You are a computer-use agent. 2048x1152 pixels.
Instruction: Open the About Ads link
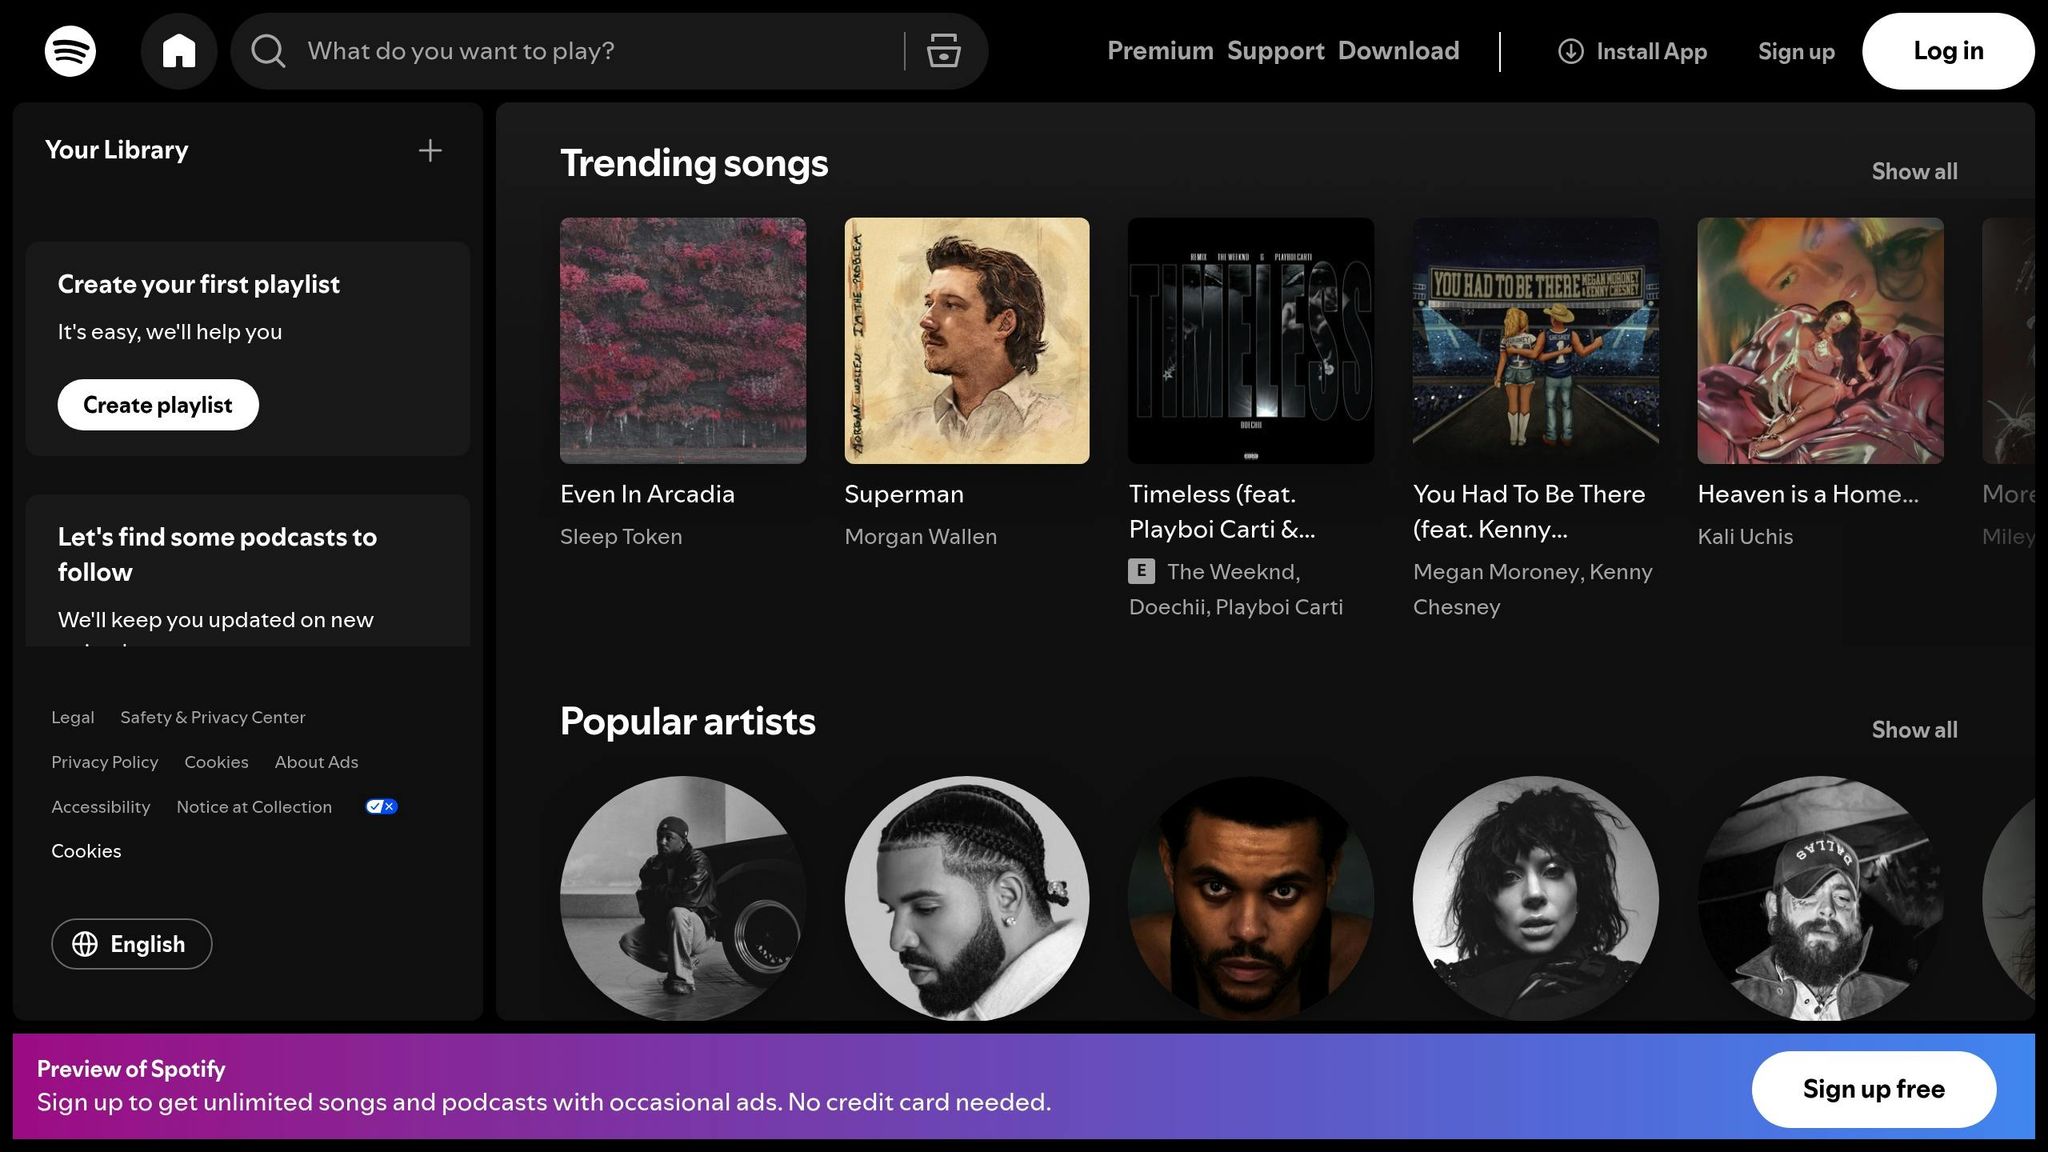point(316,762)
